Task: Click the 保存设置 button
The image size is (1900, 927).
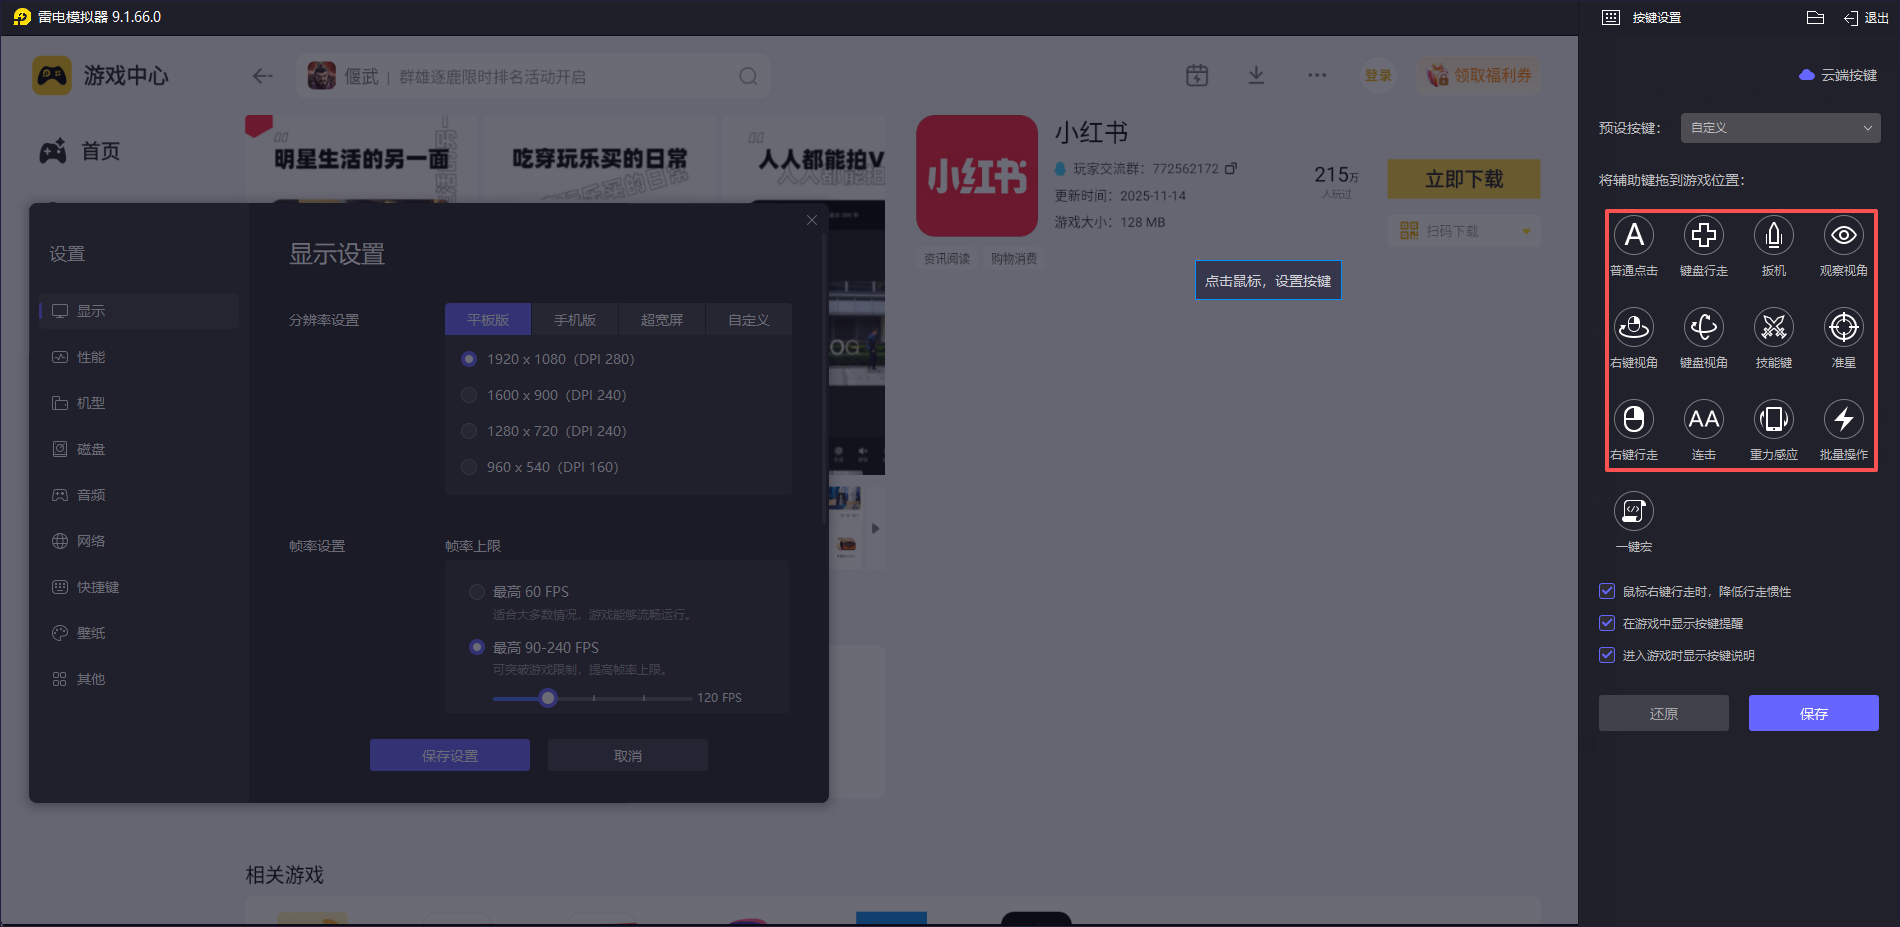Action: point(450,755)
